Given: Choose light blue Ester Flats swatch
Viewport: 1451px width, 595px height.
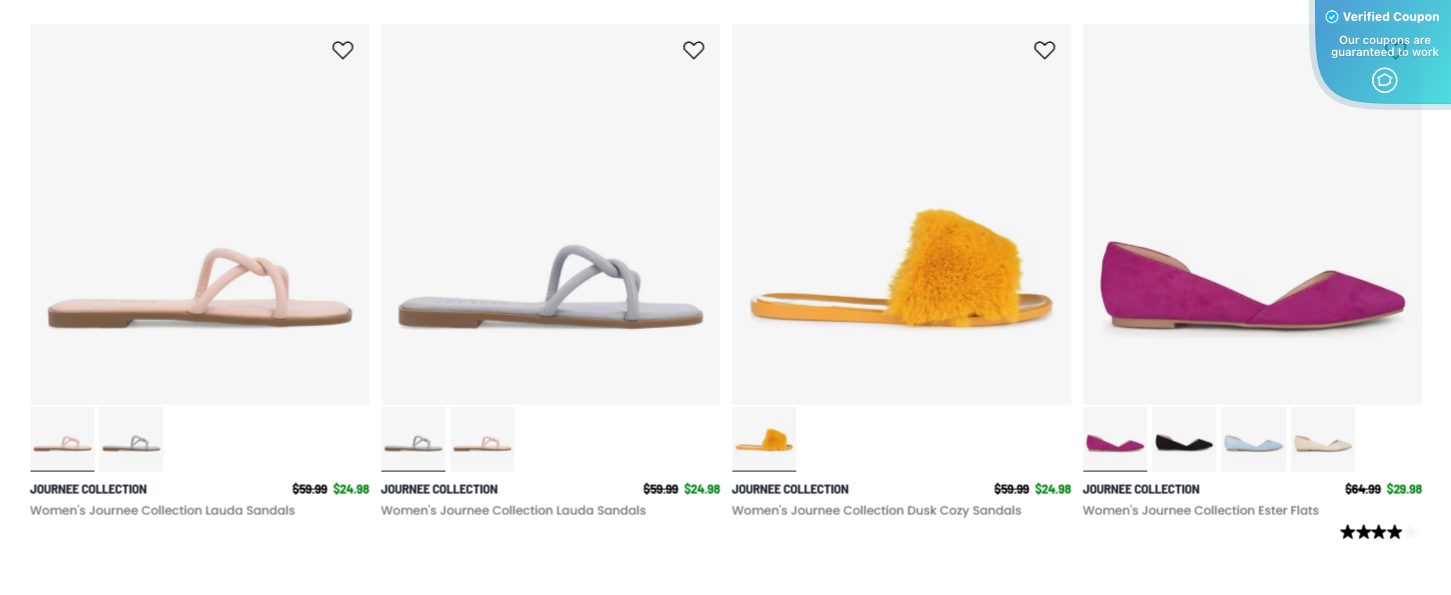Looking at the screenshot, I should 1253,440.
